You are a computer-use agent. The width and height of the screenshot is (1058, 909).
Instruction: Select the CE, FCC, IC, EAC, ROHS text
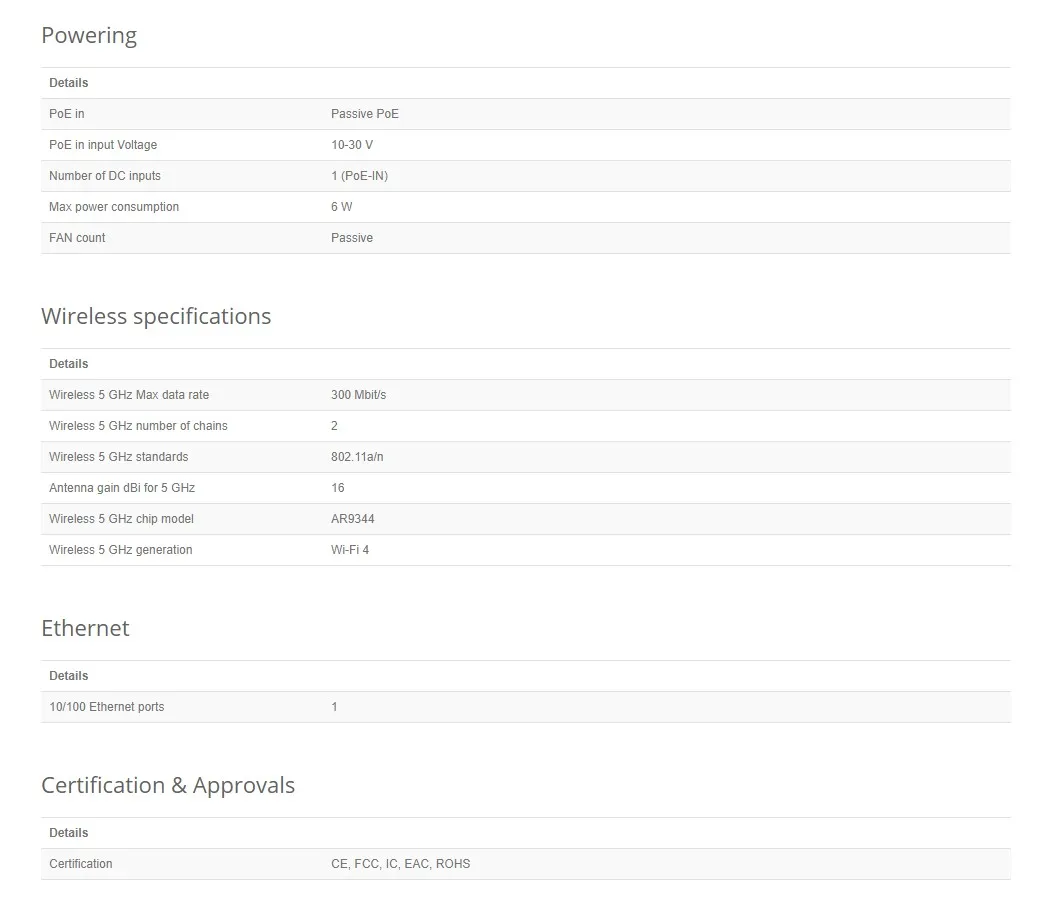[400, 864]
